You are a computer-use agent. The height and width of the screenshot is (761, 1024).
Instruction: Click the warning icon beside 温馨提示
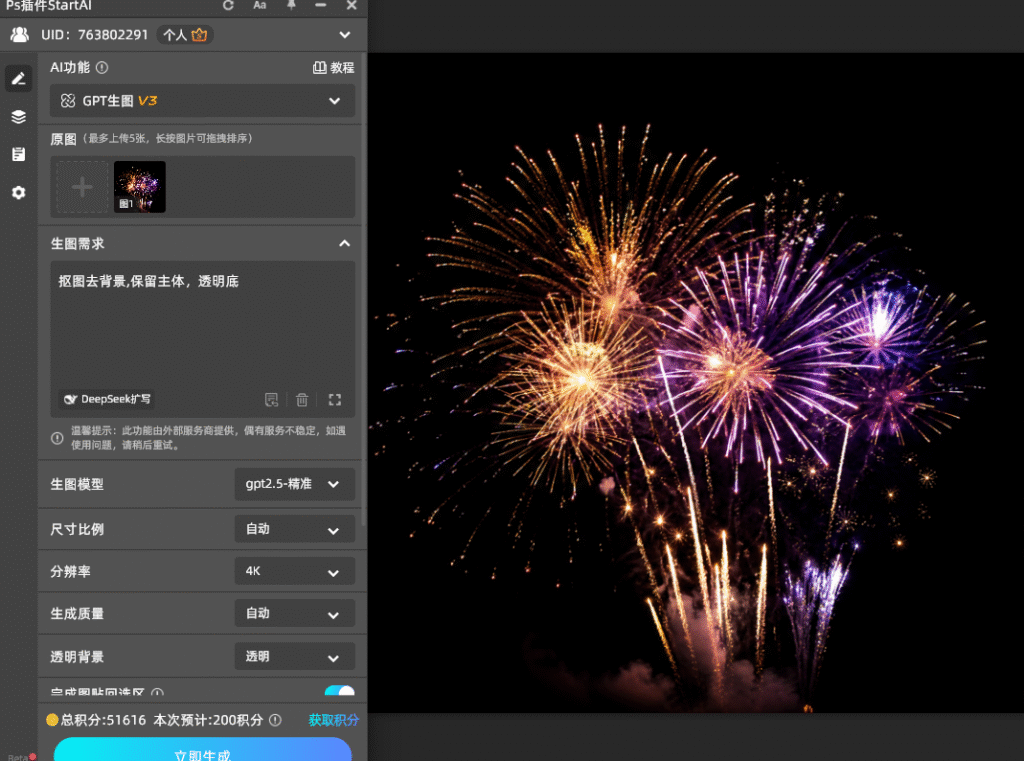[x=57, y=438]
